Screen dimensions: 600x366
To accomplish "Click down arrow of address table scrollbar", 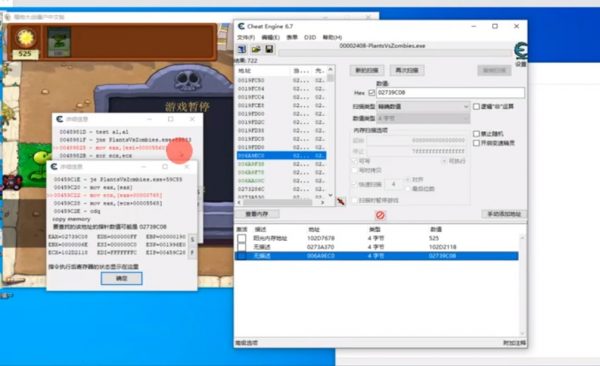I will click(522, 333).
